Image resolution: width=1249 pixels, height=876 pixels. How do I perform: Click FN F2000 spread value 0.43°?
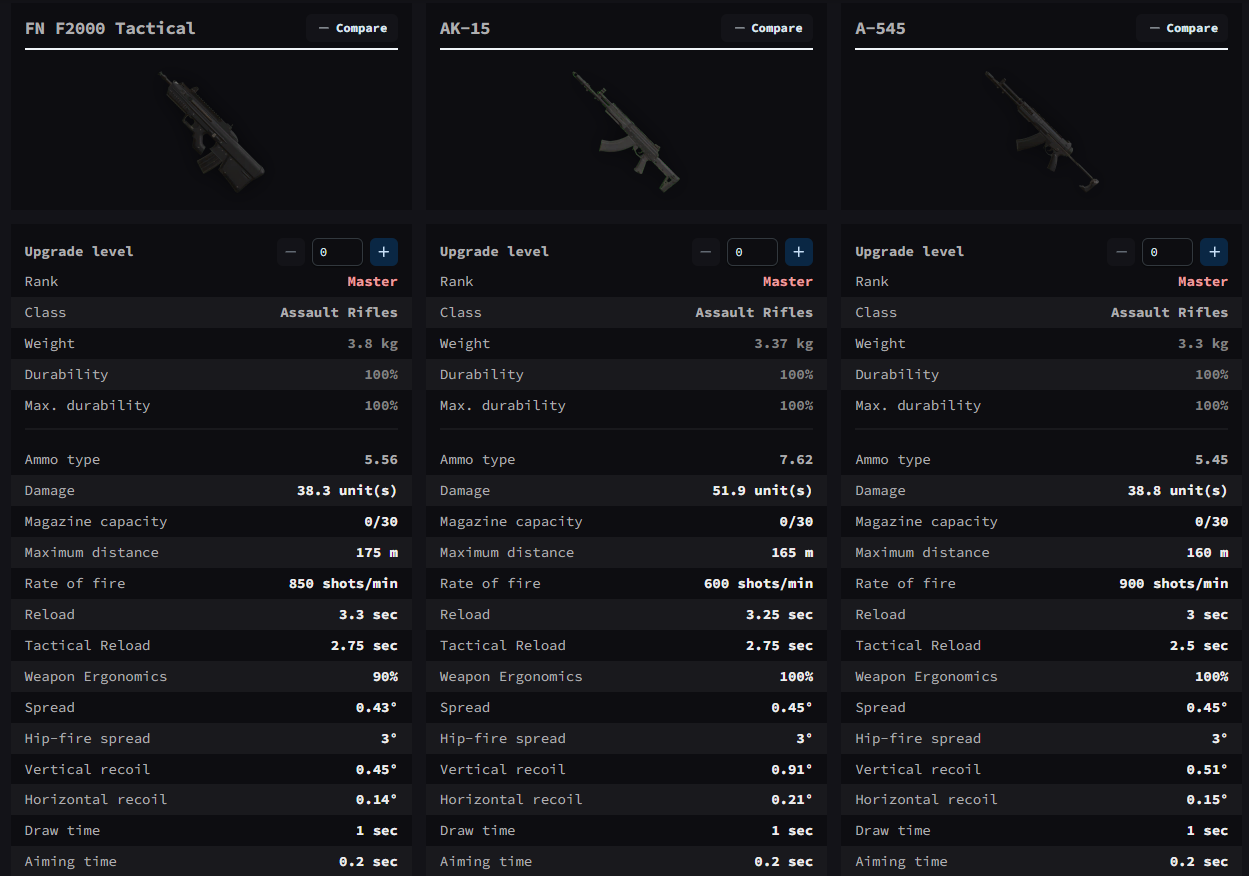(x=377, y=708)
